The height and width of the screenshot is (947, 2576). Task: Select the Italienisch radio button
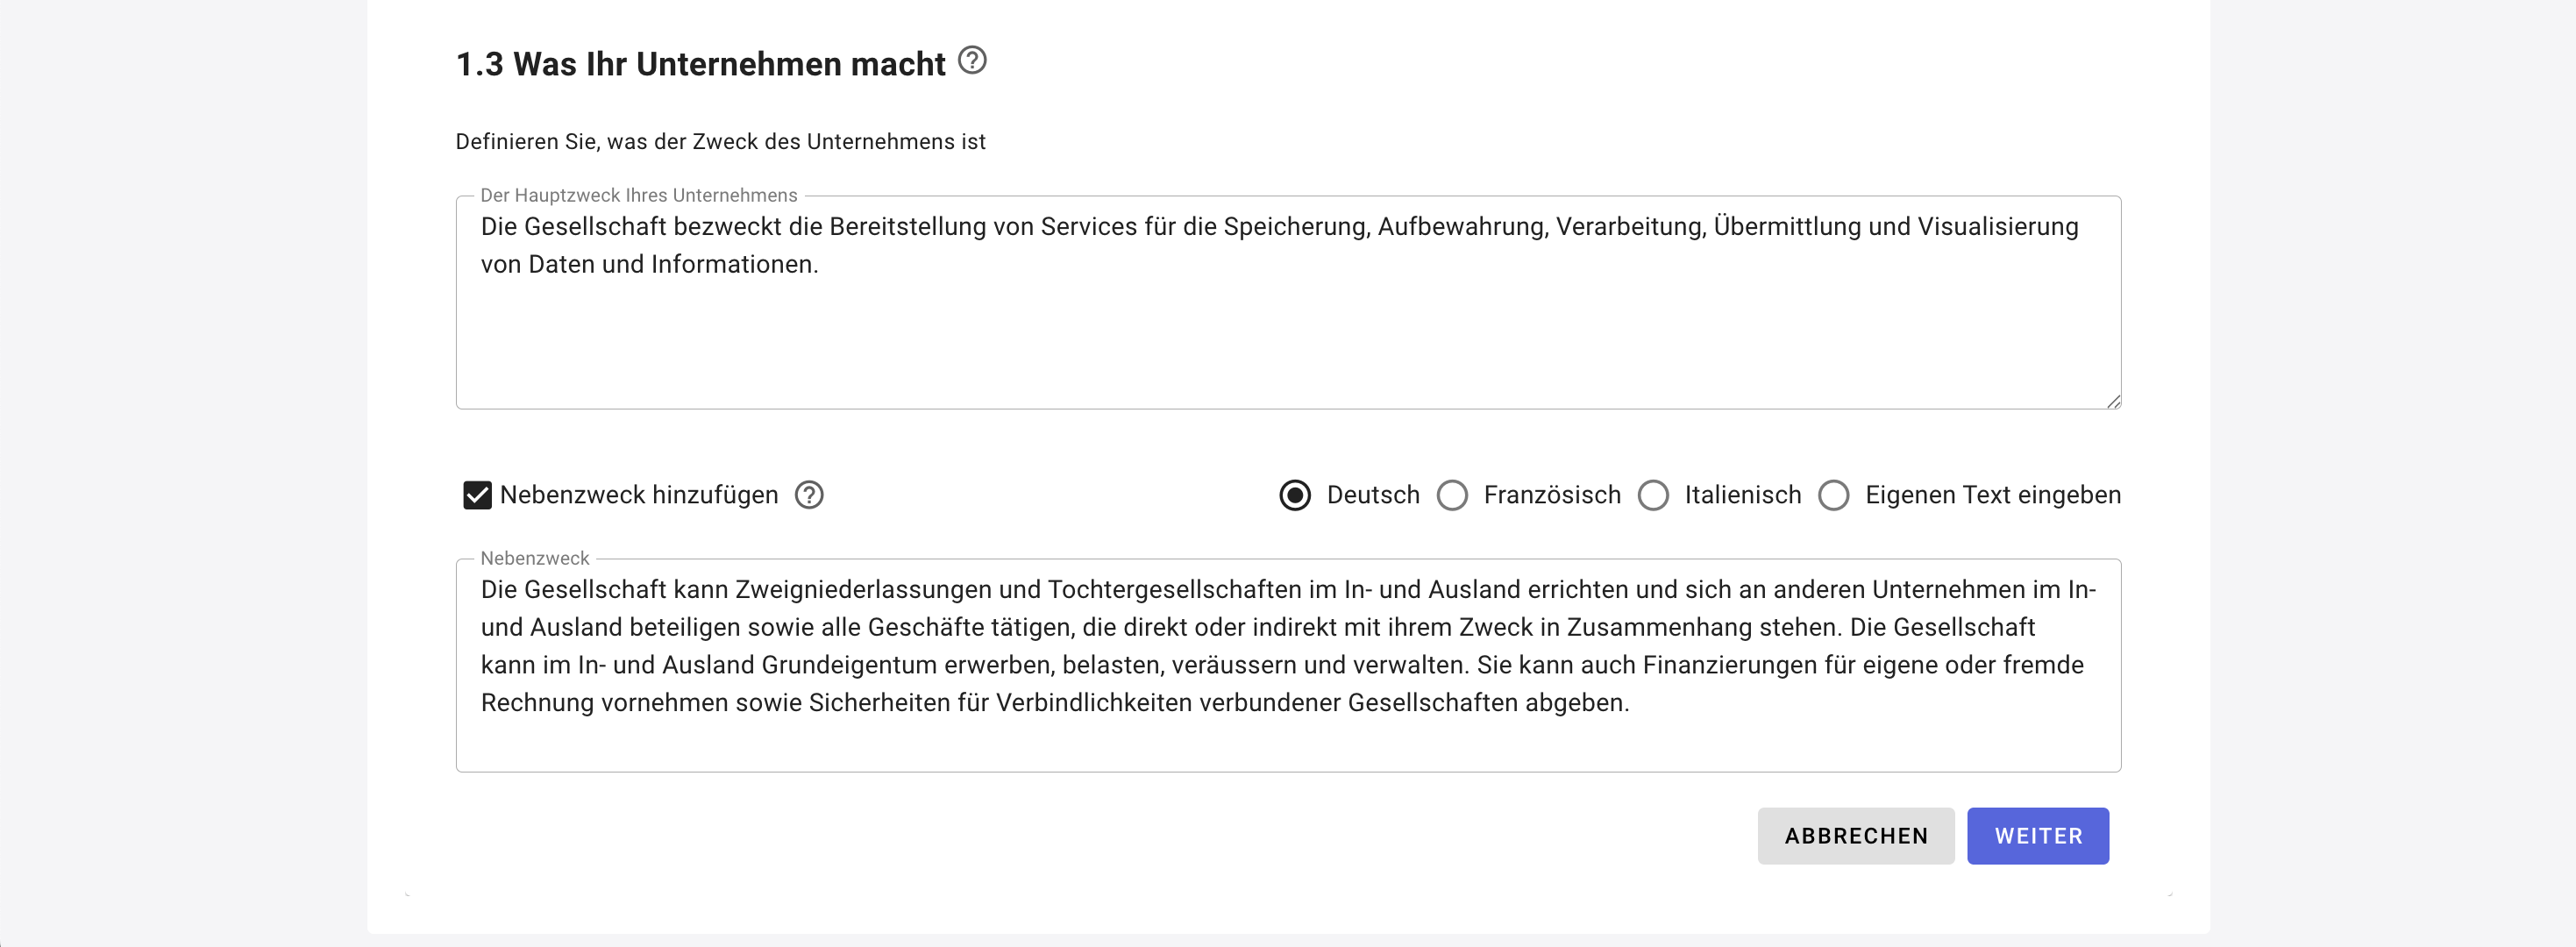pos(1653,495)
